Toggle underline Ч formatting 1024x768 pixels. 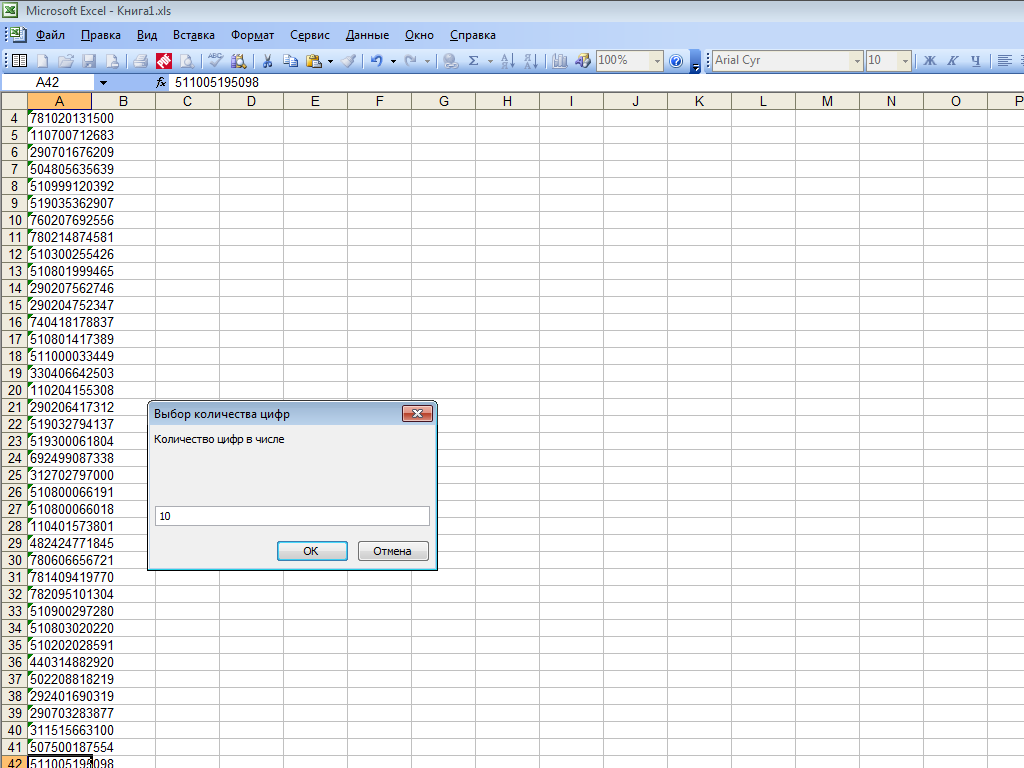(x=976, y=61)
